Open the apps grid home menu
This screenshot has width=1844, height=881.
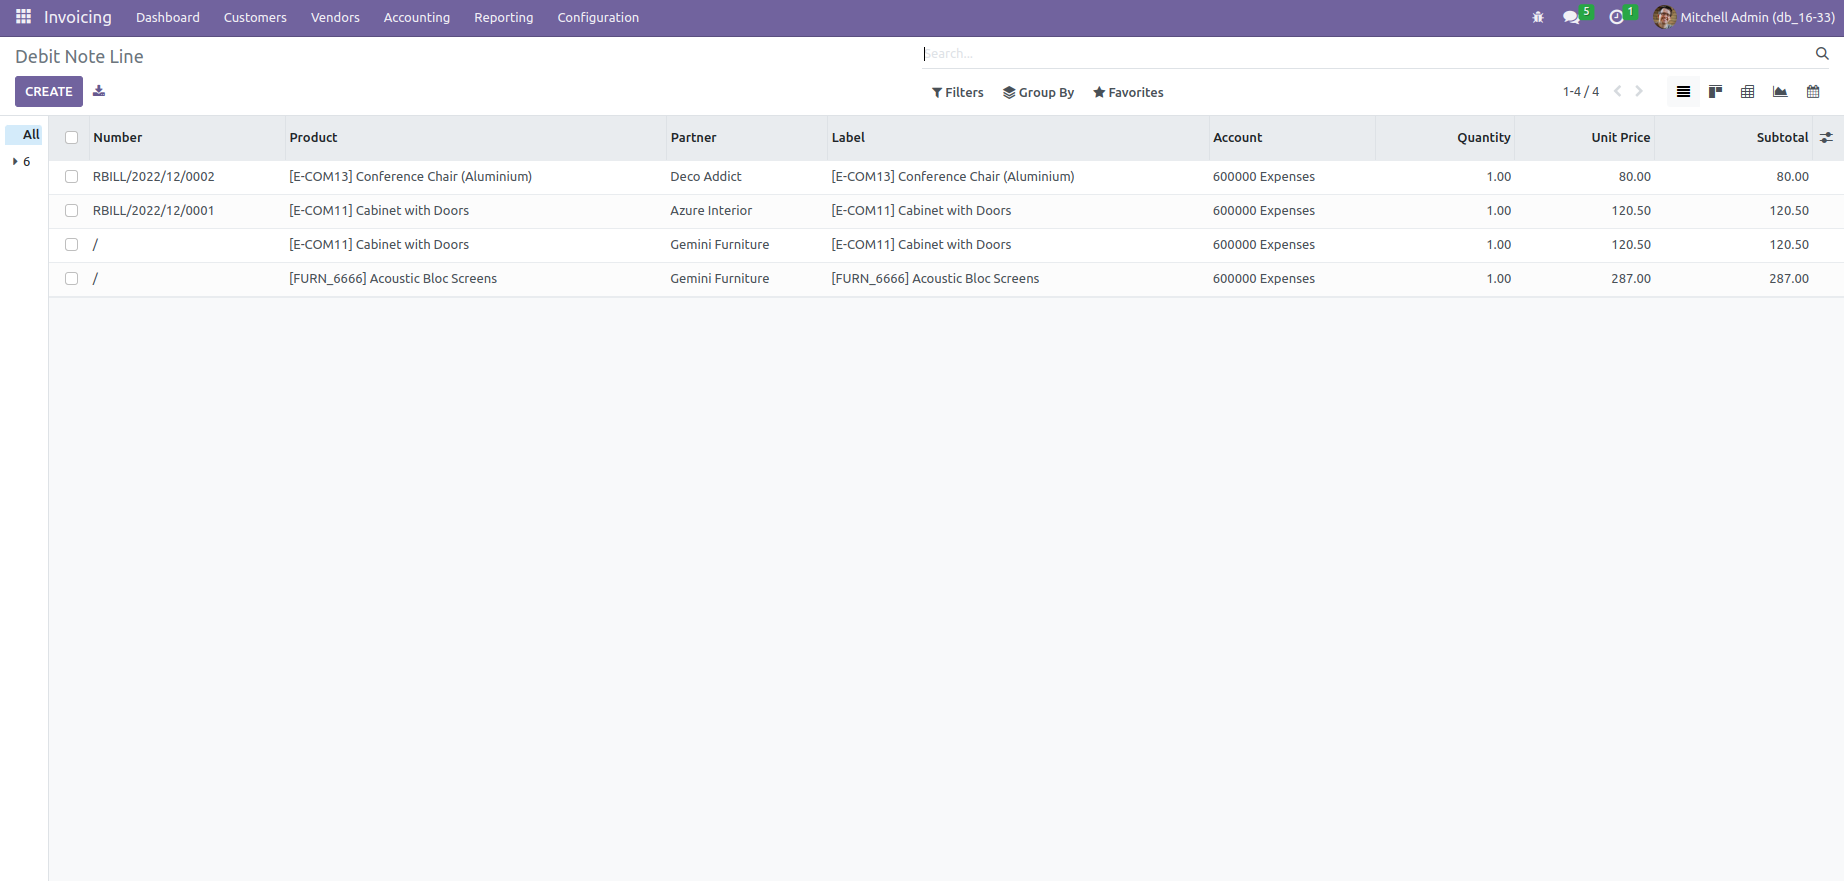(x=24, y=17)
